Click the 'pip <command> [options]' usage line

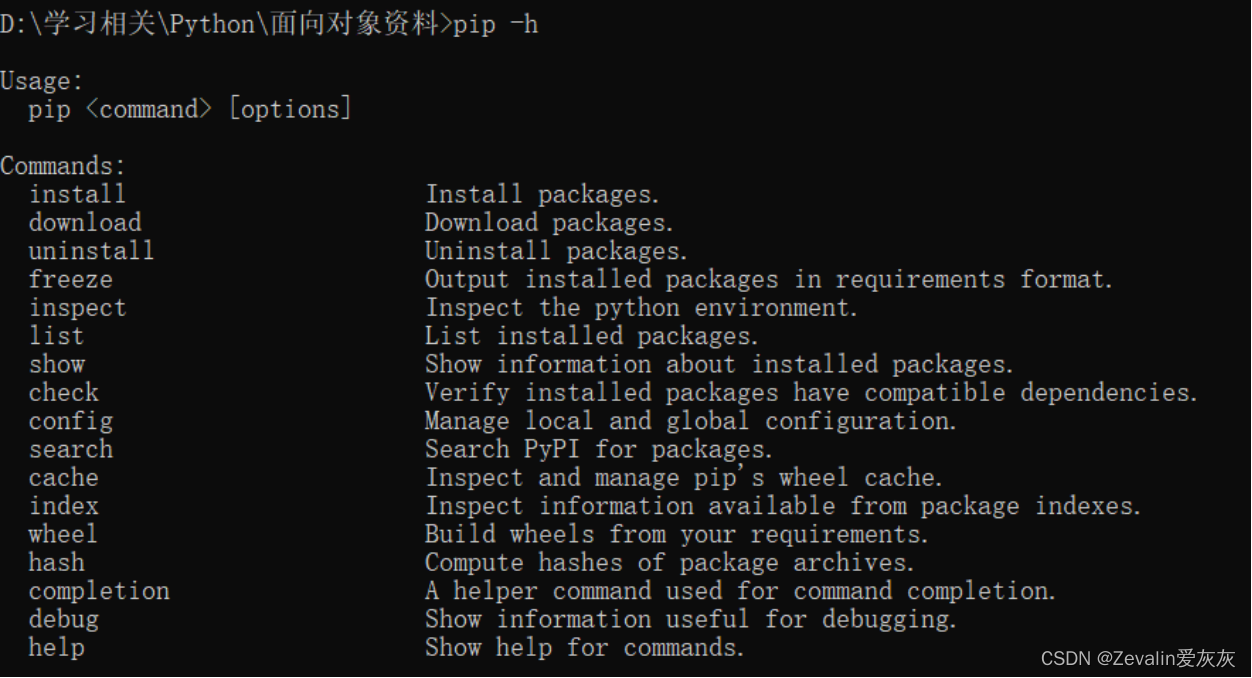[x=190, y=109]
